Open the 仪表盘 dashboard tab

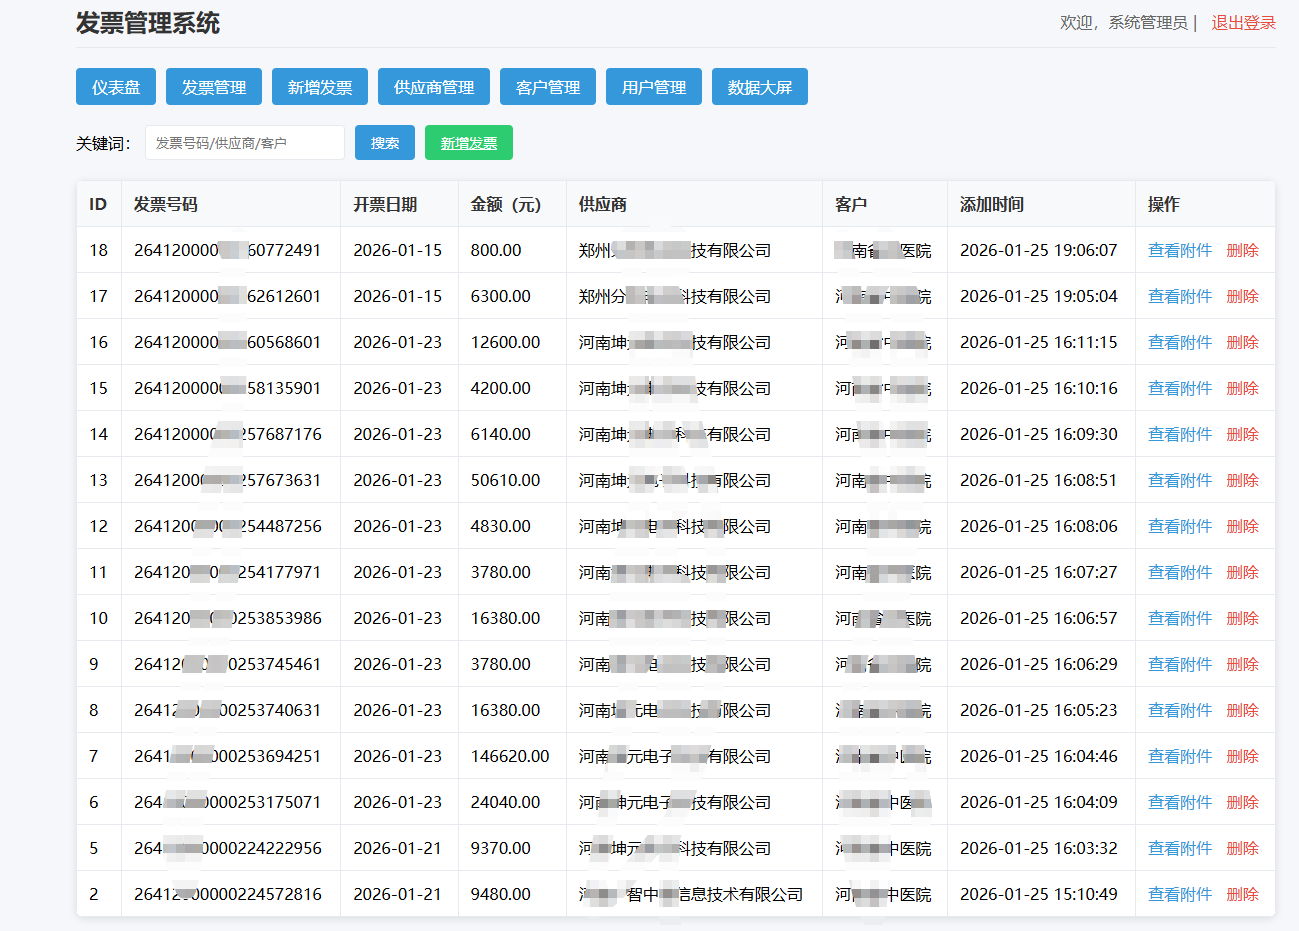pos(116,87)
